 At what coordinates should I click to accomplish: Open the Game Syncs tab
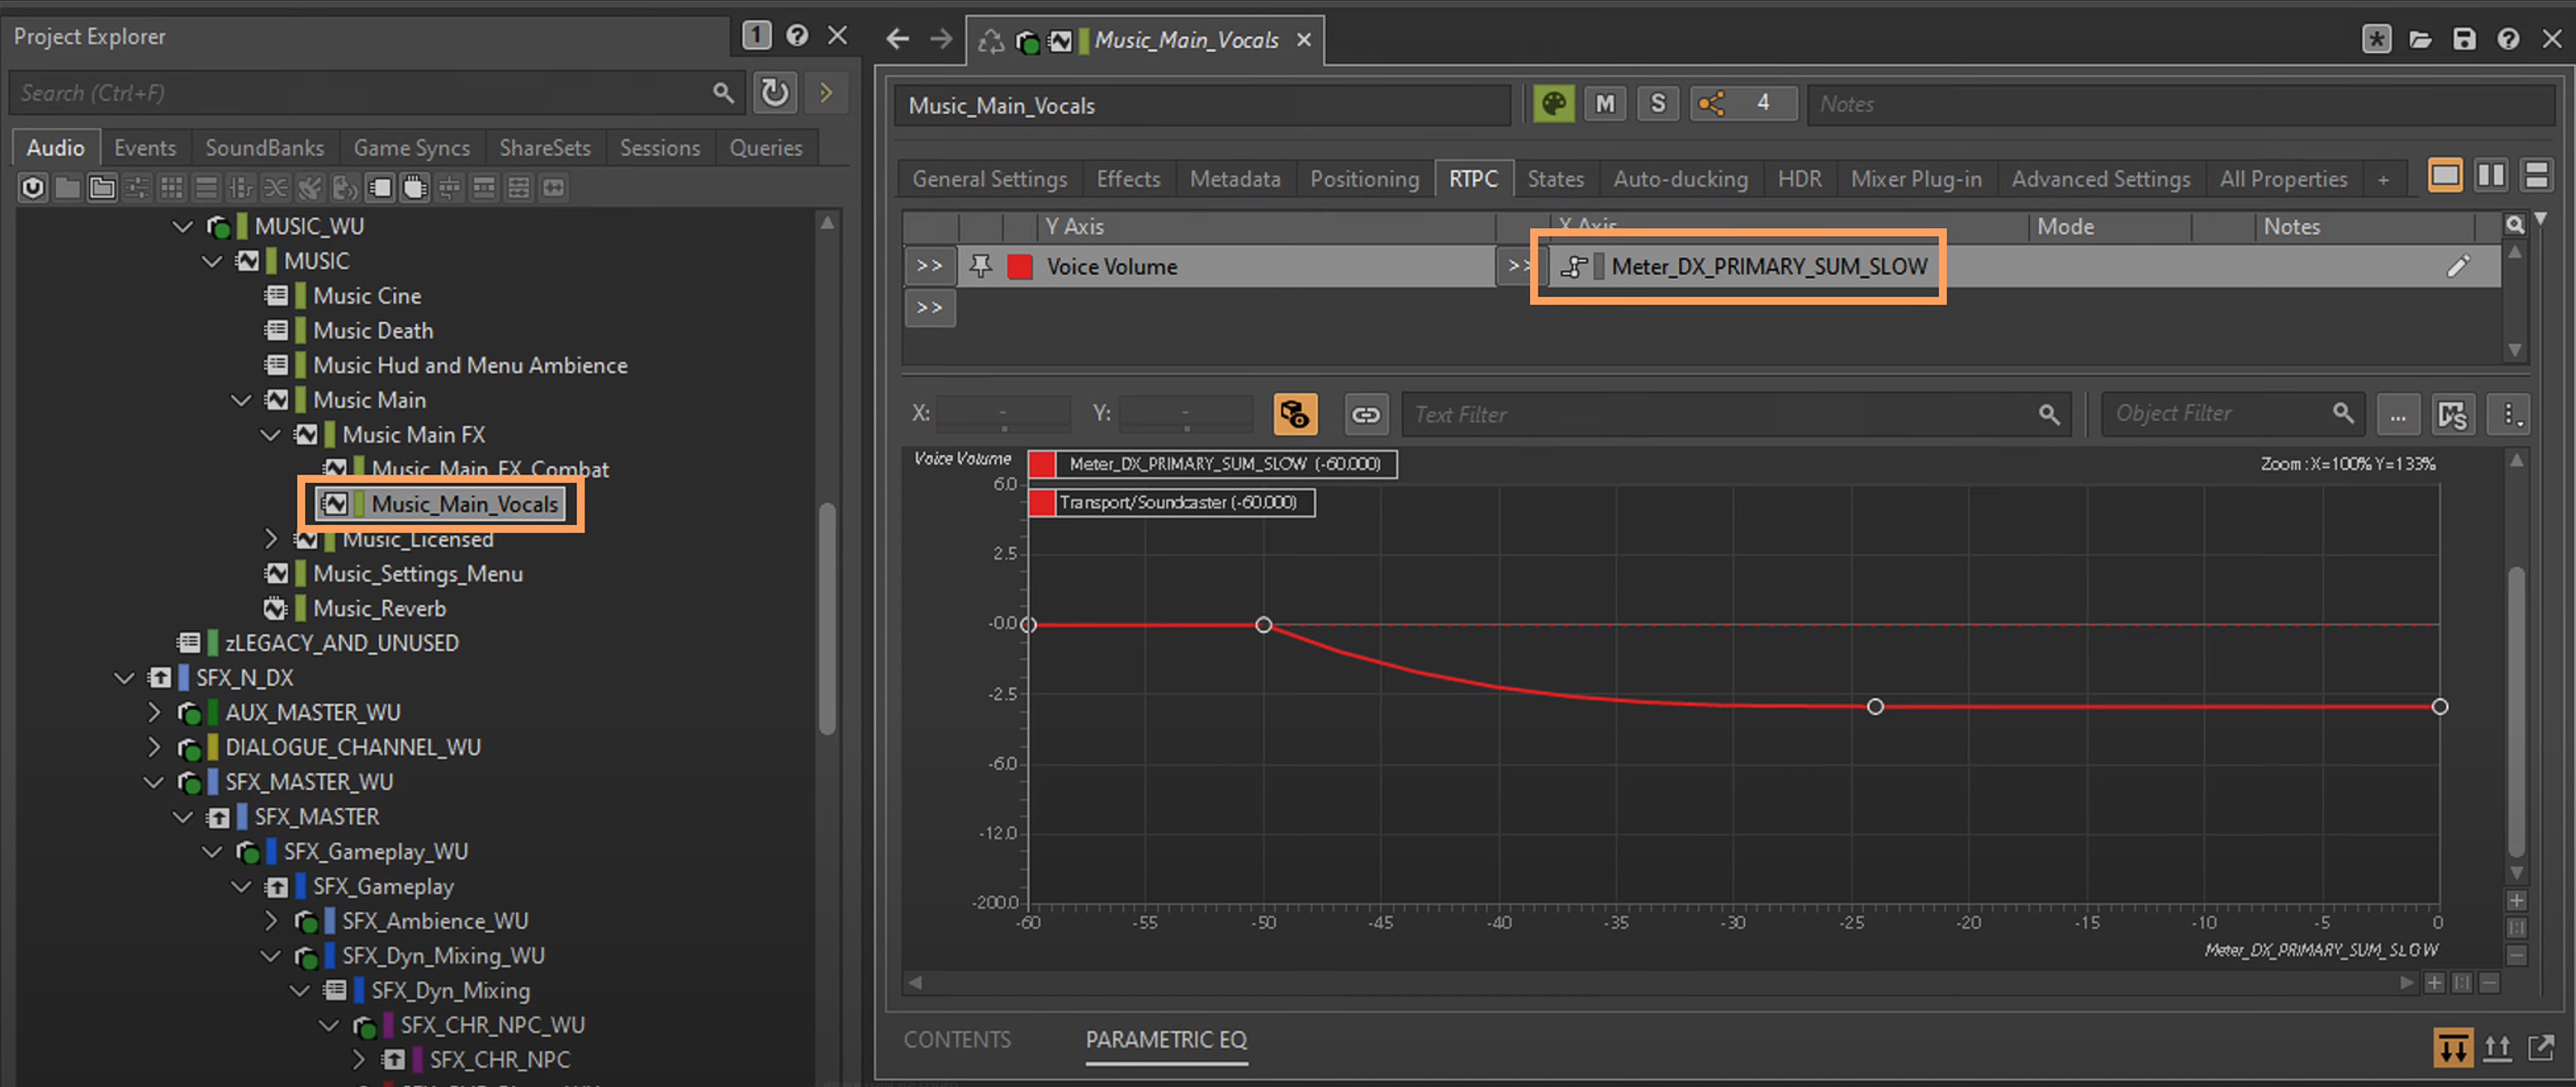411,148
